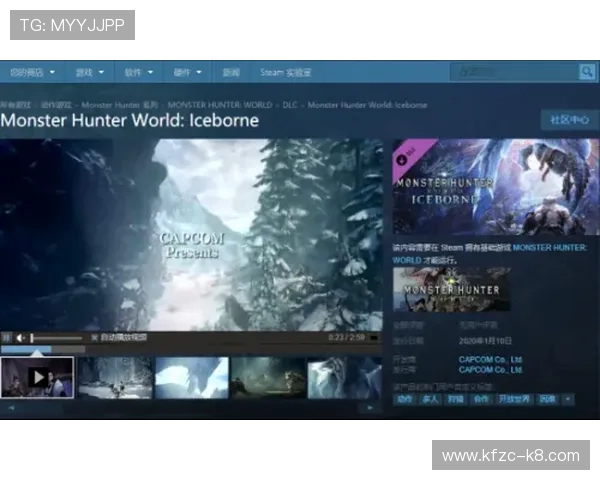
Task: Open the 硬件 dropdown menu
Action: point(187,72)
